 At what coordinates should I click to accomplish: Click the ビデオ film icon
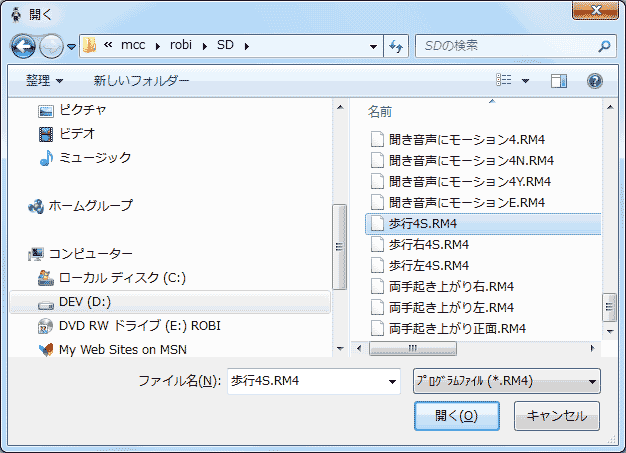46,135
